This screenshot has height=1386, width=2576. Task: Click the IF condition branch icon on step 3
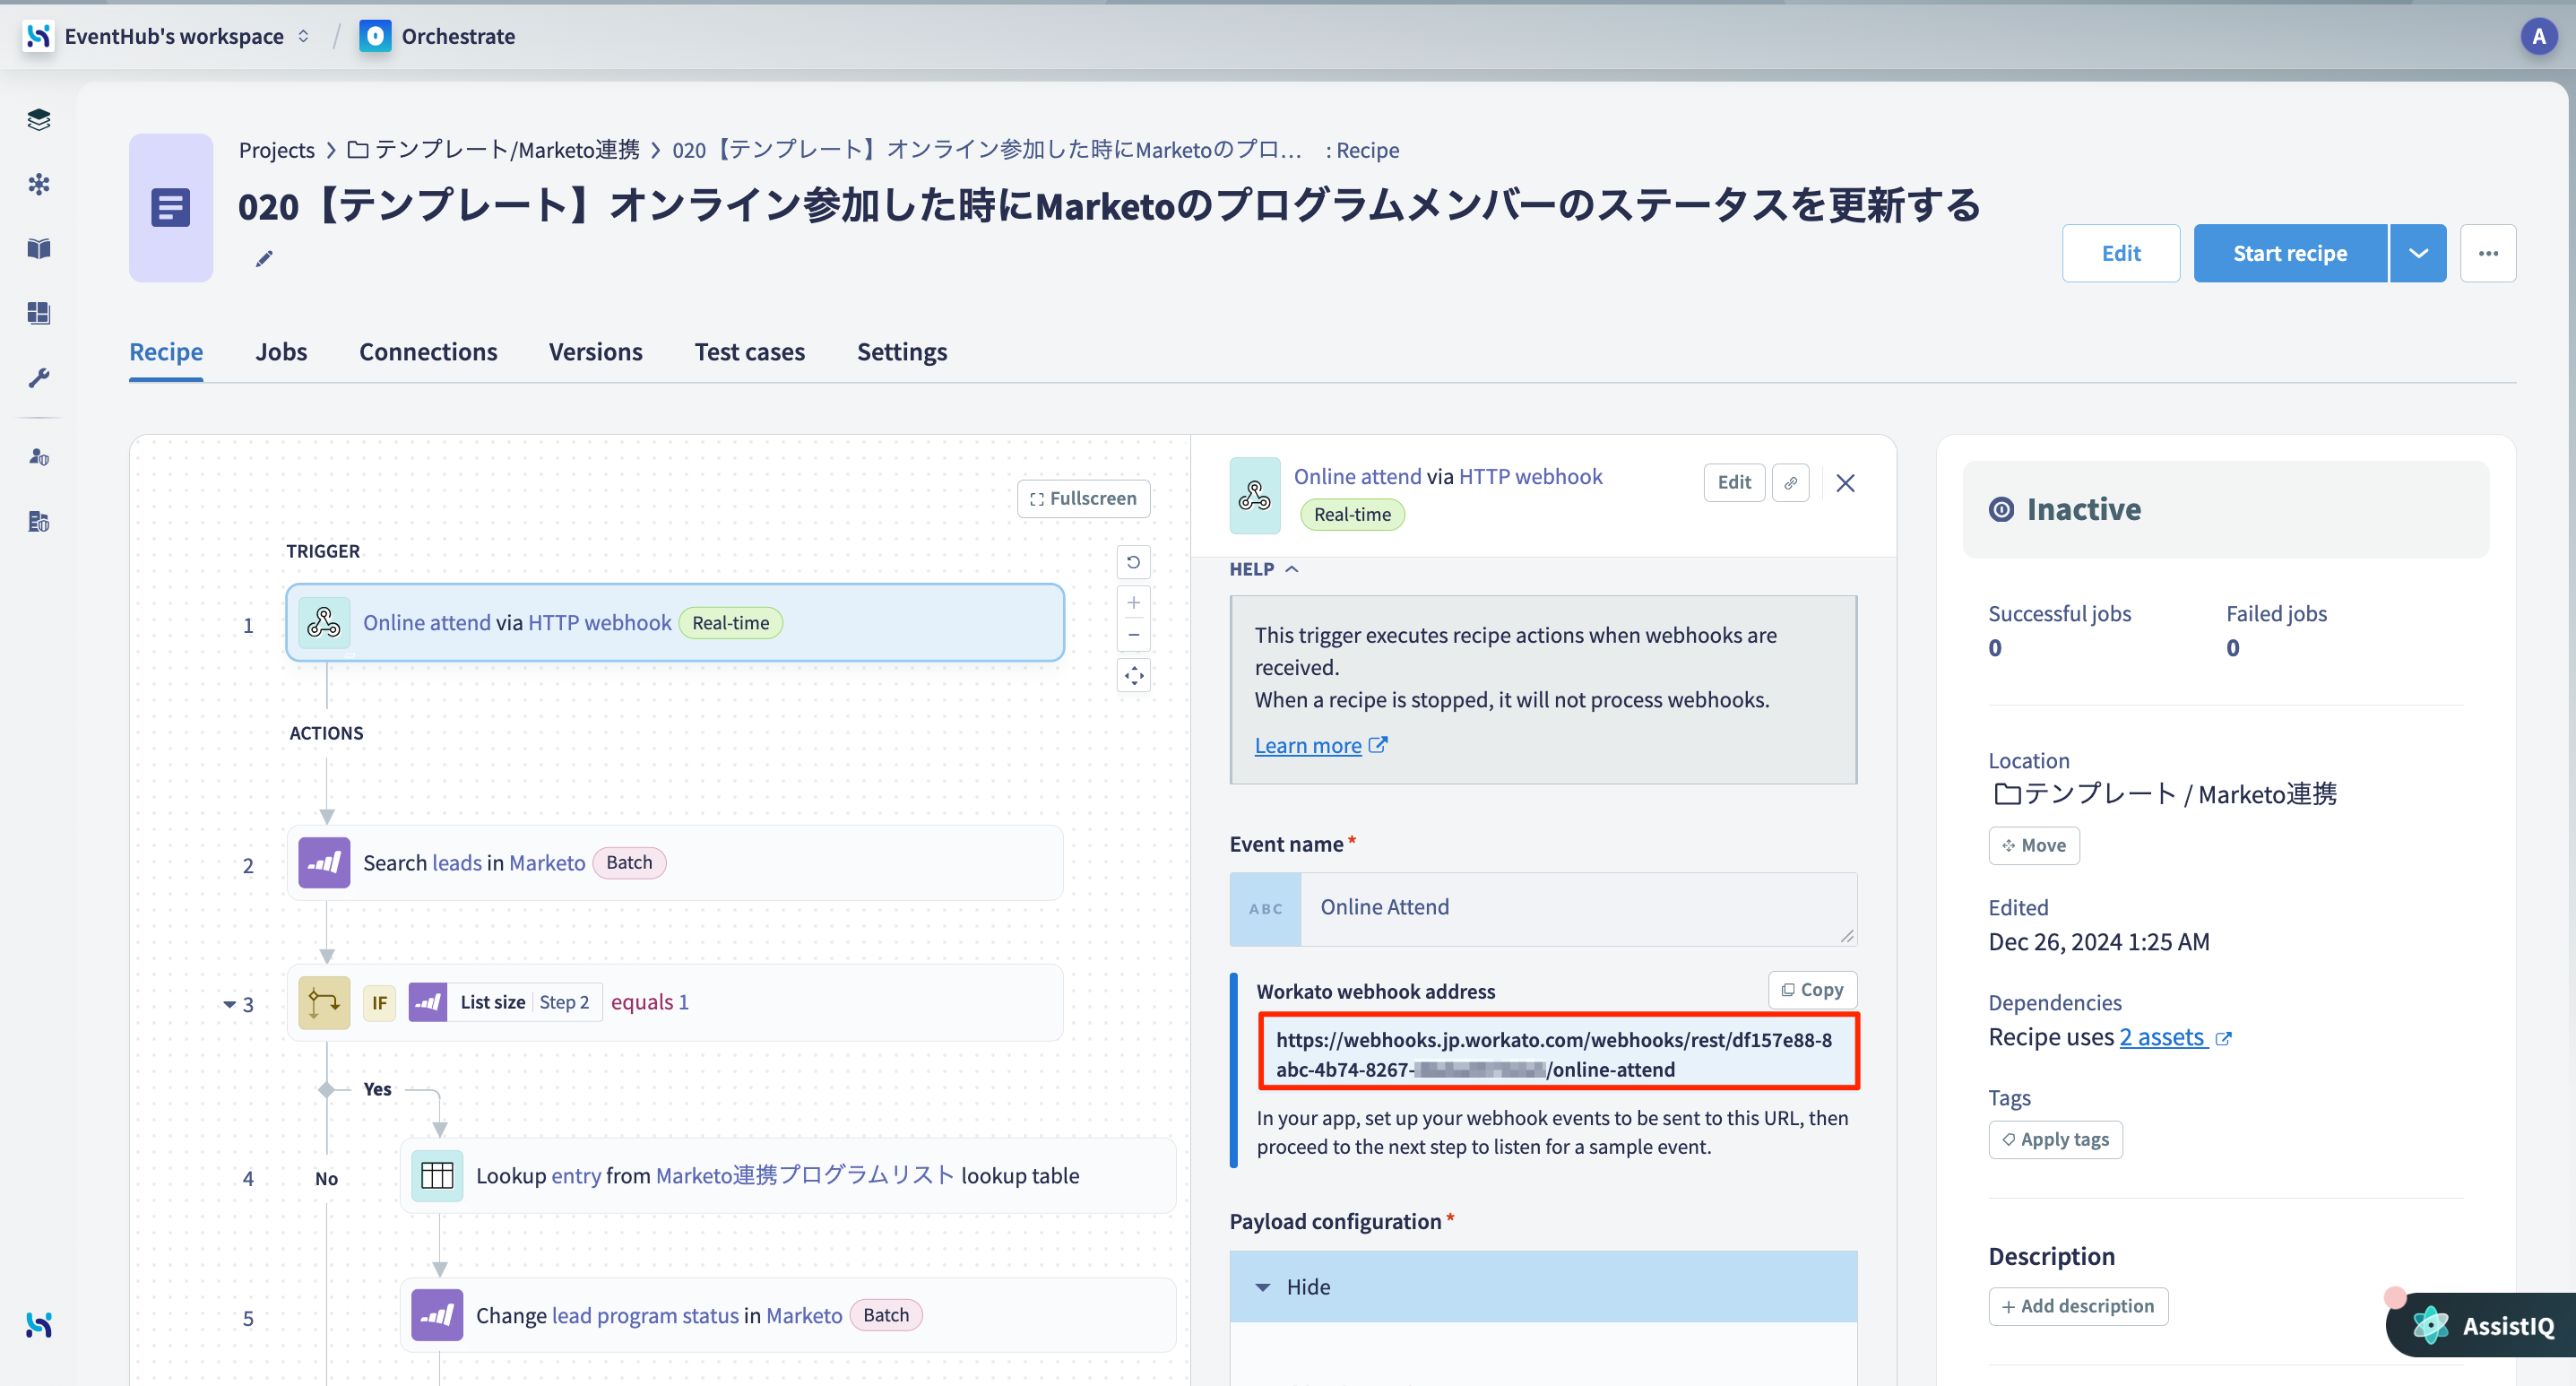click(324, 1003)
